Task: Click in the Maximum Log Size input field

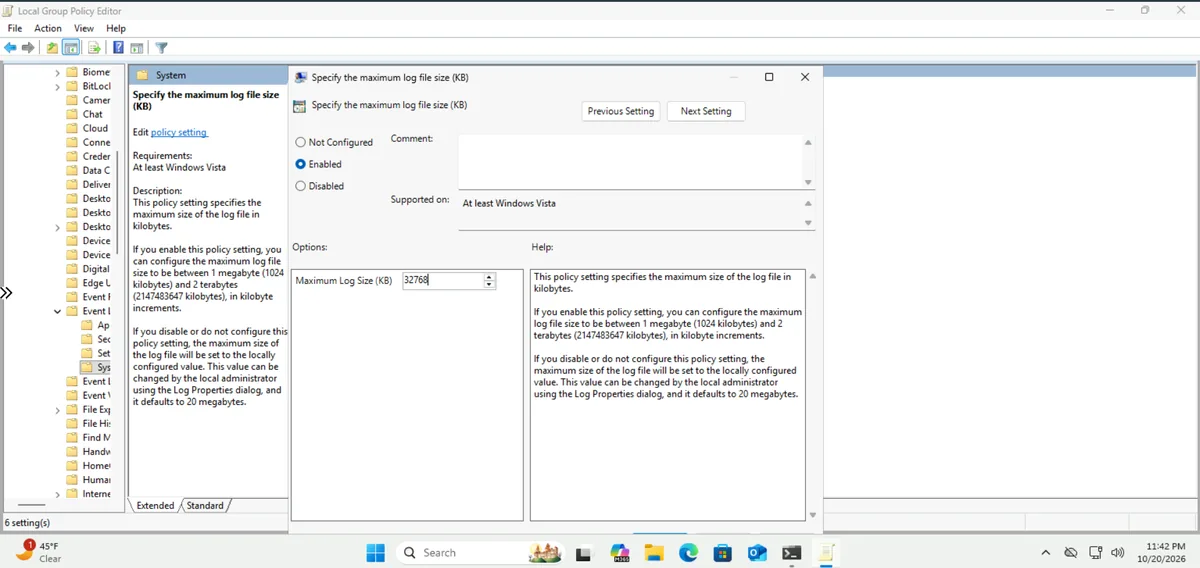Action: pos(443,281)
